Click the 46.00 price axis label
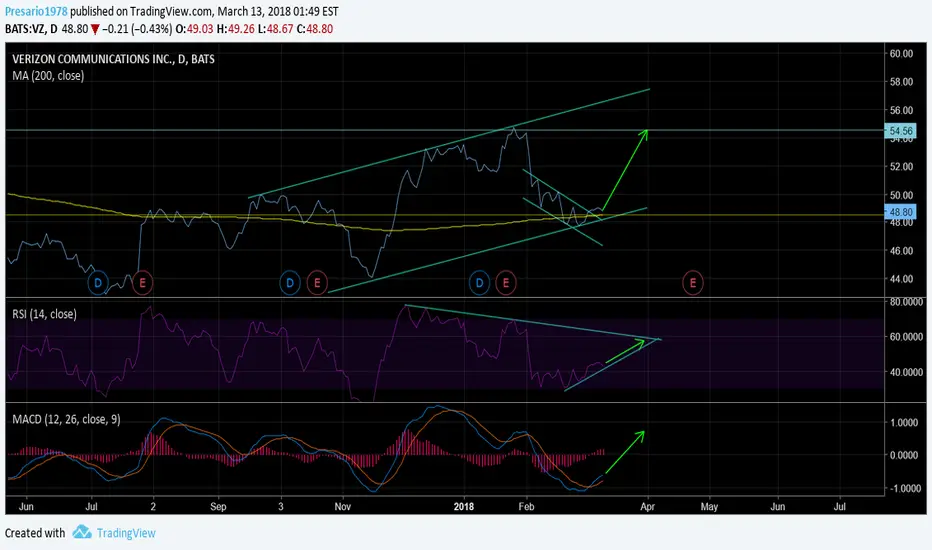The image size is (932, 550). 901,250
